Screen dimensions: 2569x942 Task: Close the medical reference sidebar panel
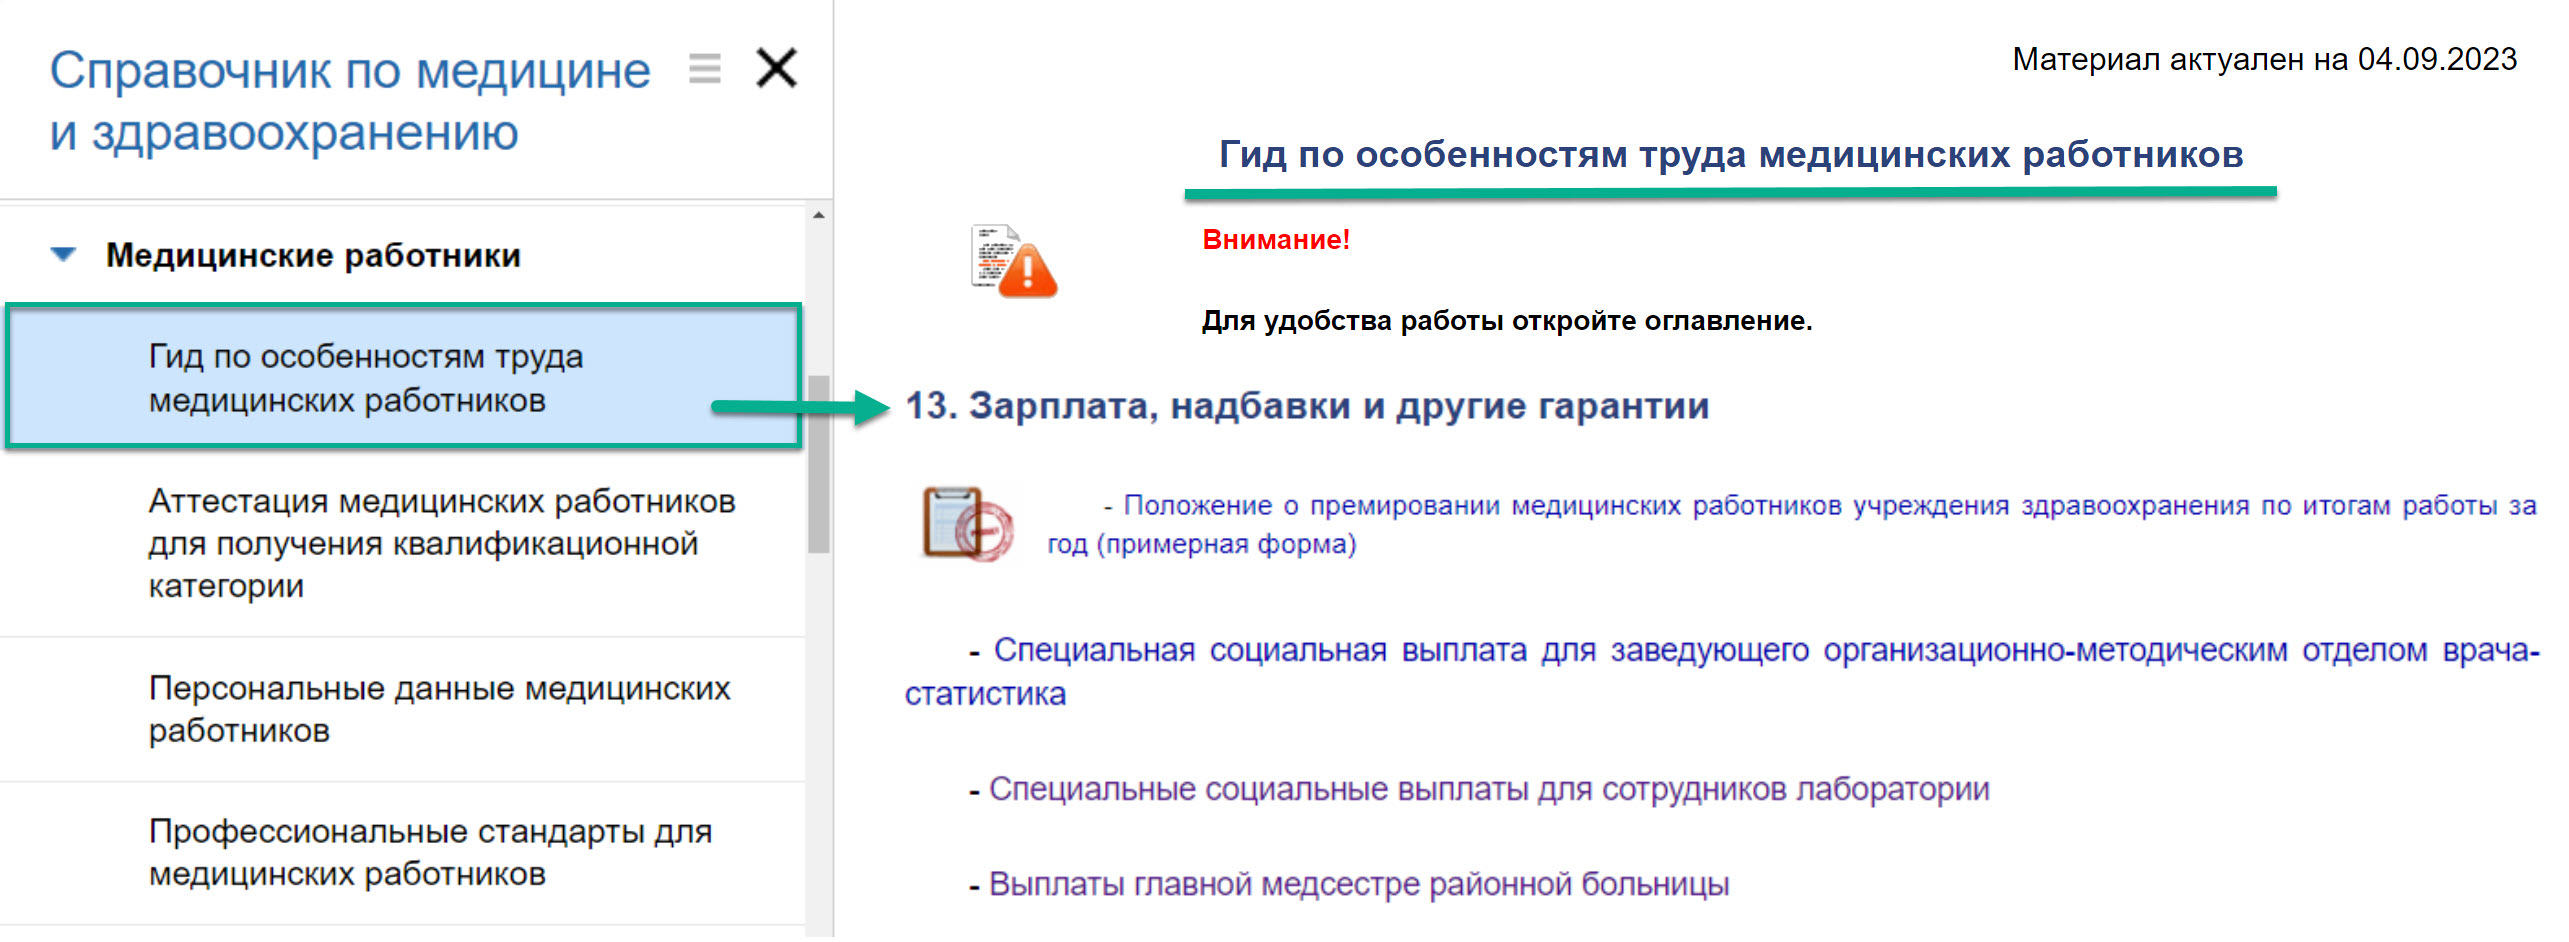click(x=777, y=69)
